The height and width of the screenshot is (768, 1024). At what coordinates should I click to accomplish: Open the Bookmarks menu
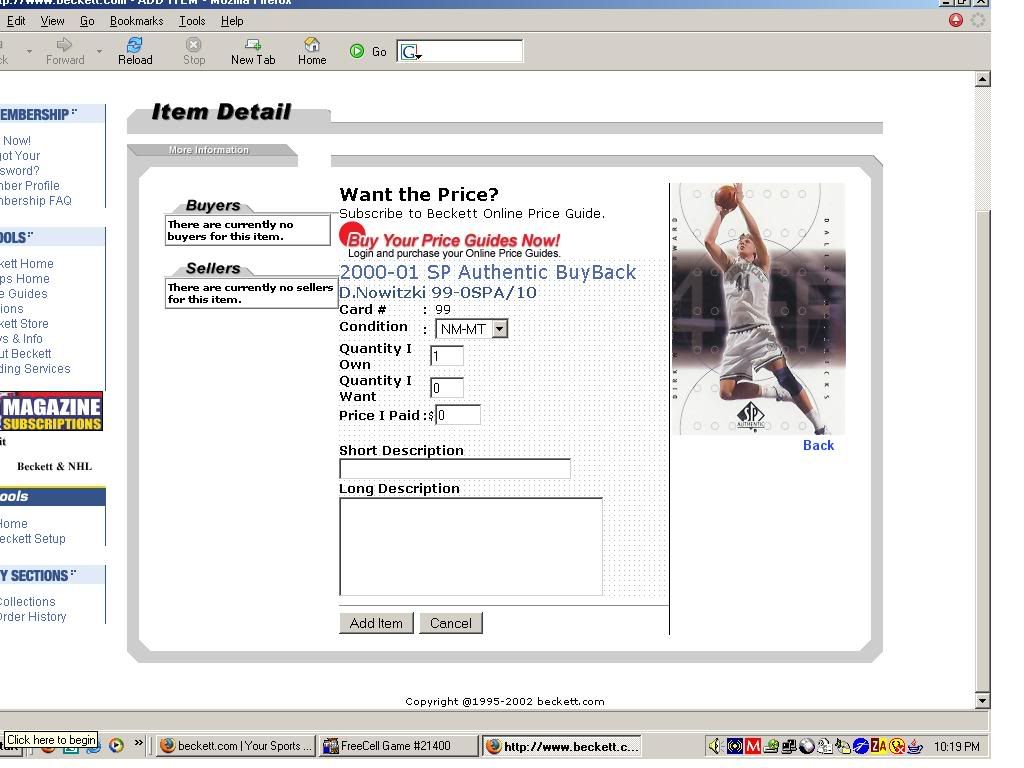tap(136, 21)
